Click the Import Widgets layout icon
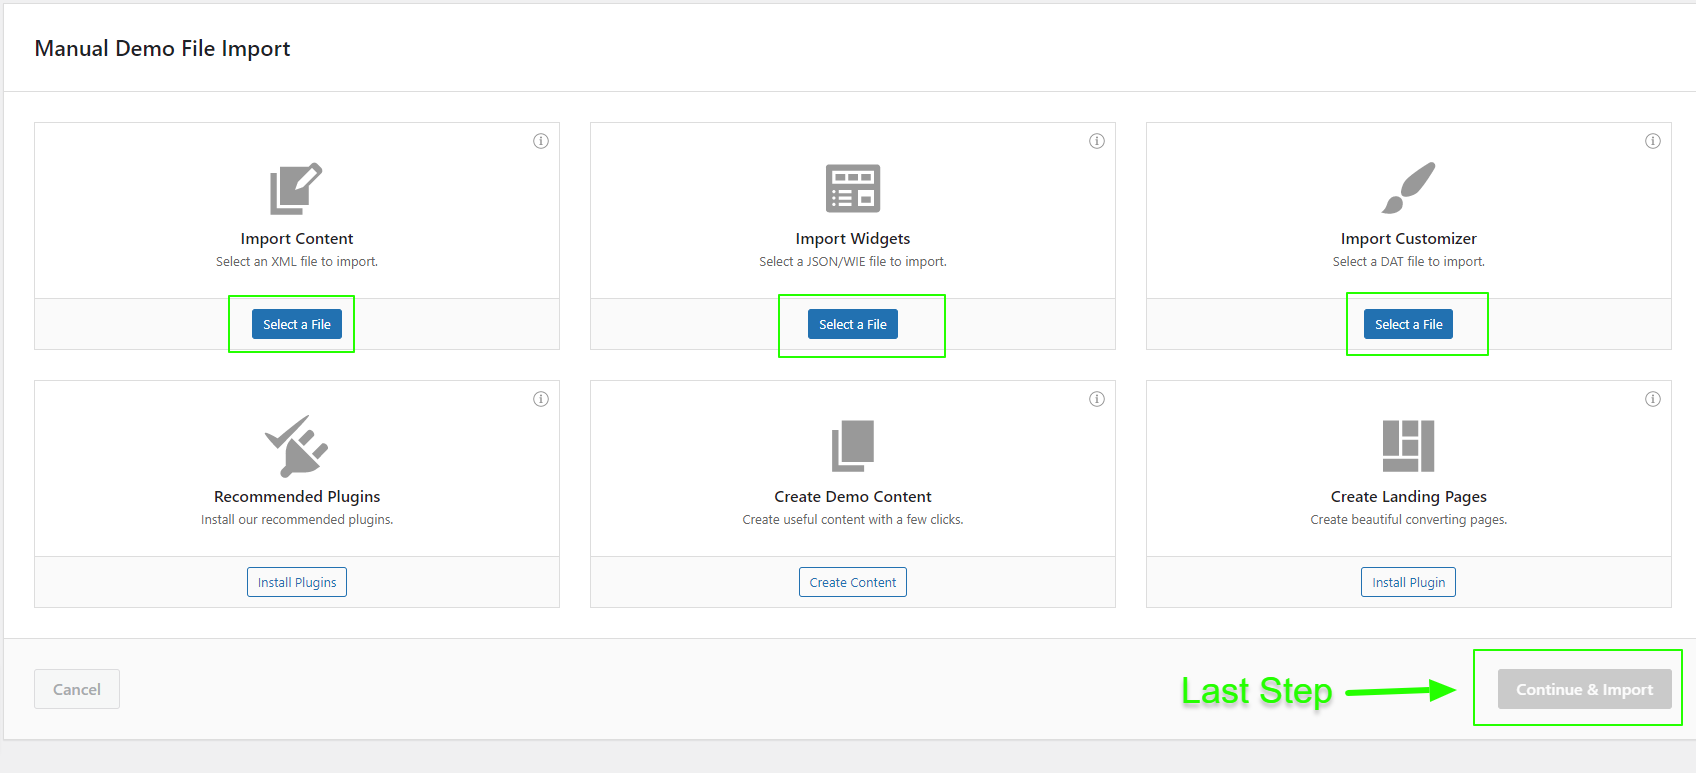Viewport: 1696px width, 773px height. [x=852, y=188]
